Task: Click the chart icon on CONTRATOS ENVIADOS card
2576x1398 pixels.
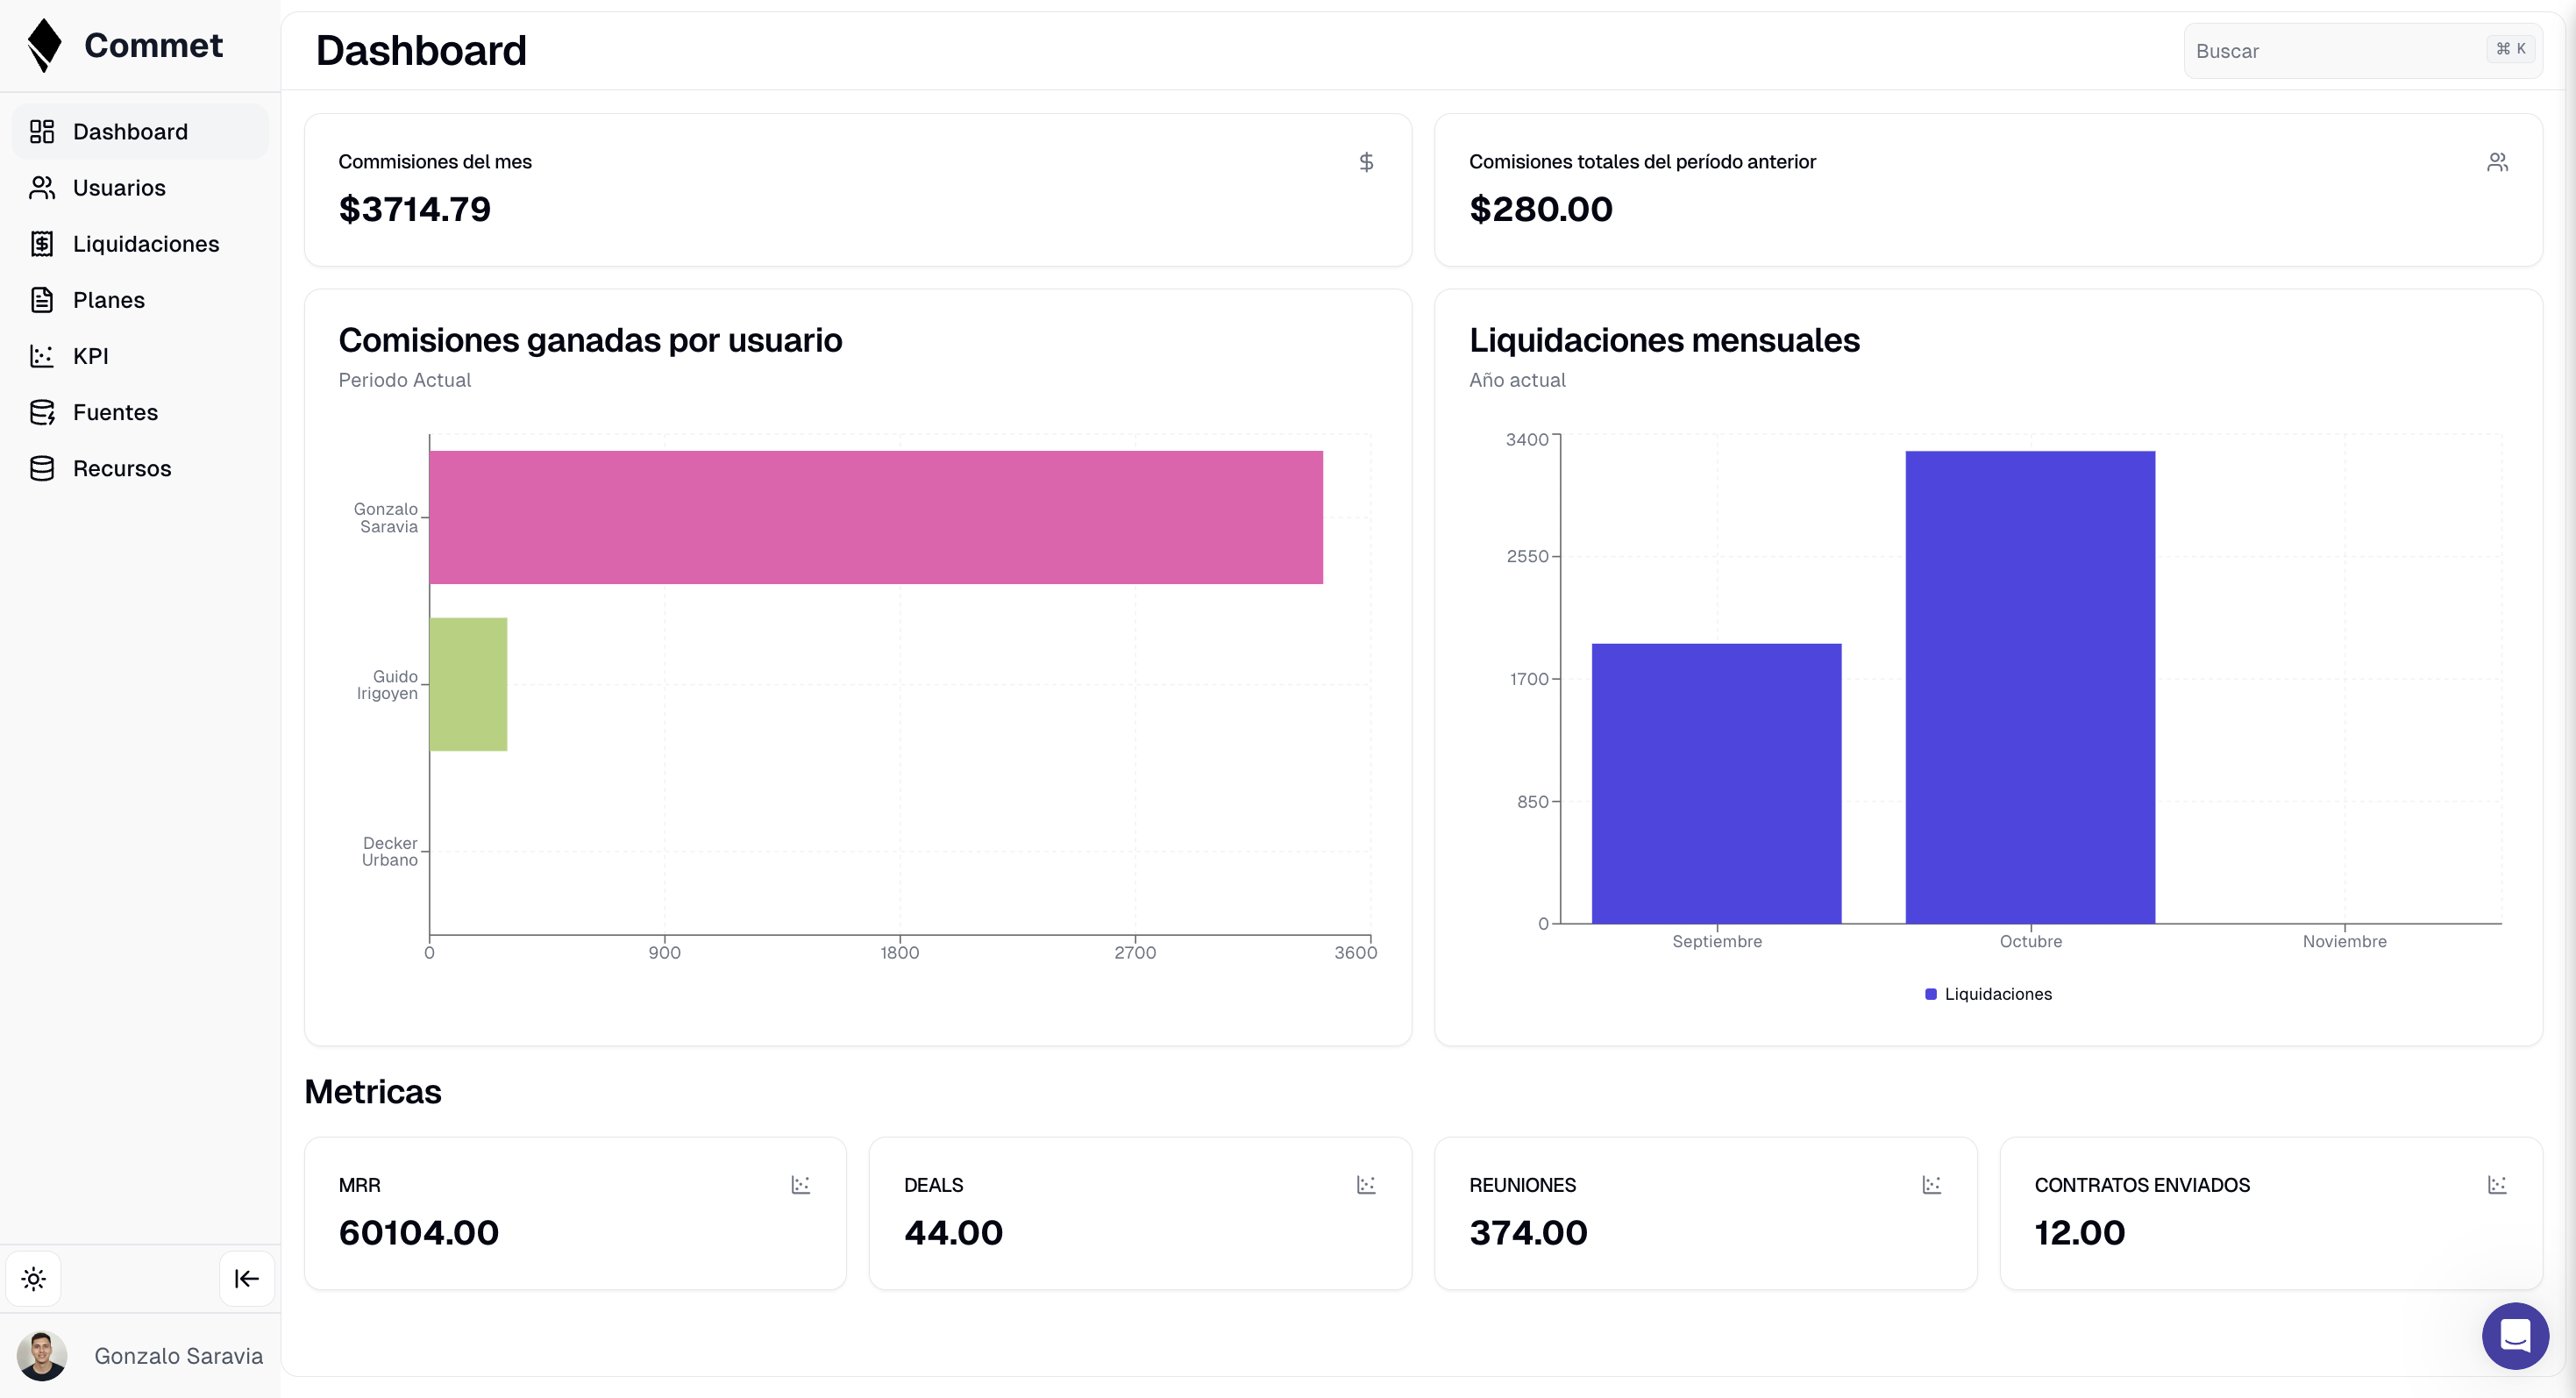Action: tap(2497, 1184)
